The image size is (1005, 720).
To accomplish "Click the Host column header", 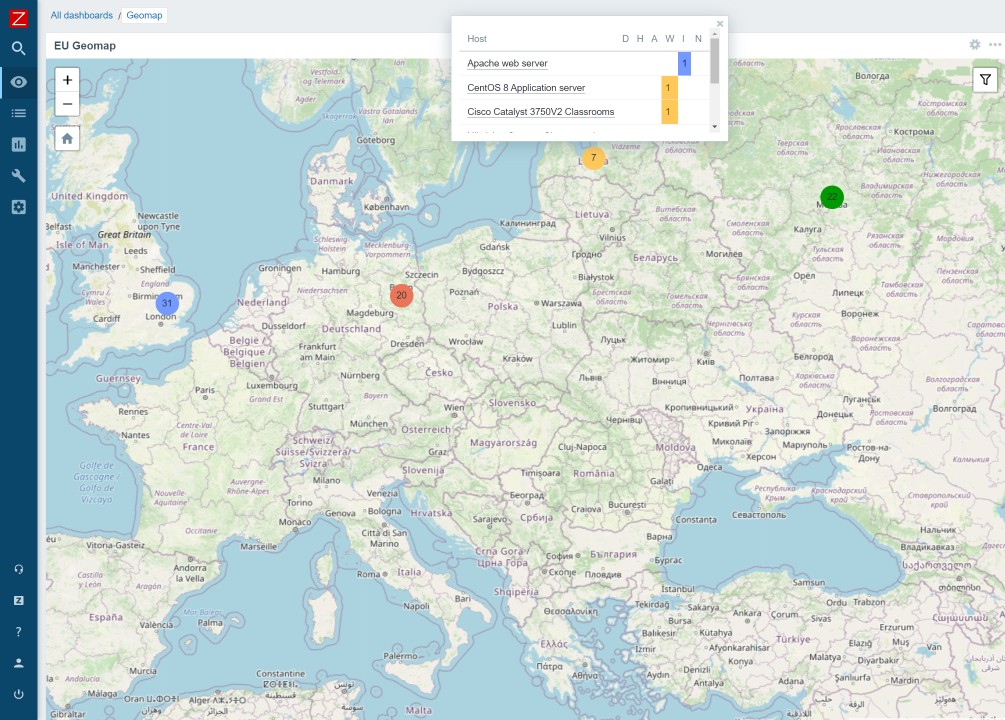I will (x=477, y=38).
